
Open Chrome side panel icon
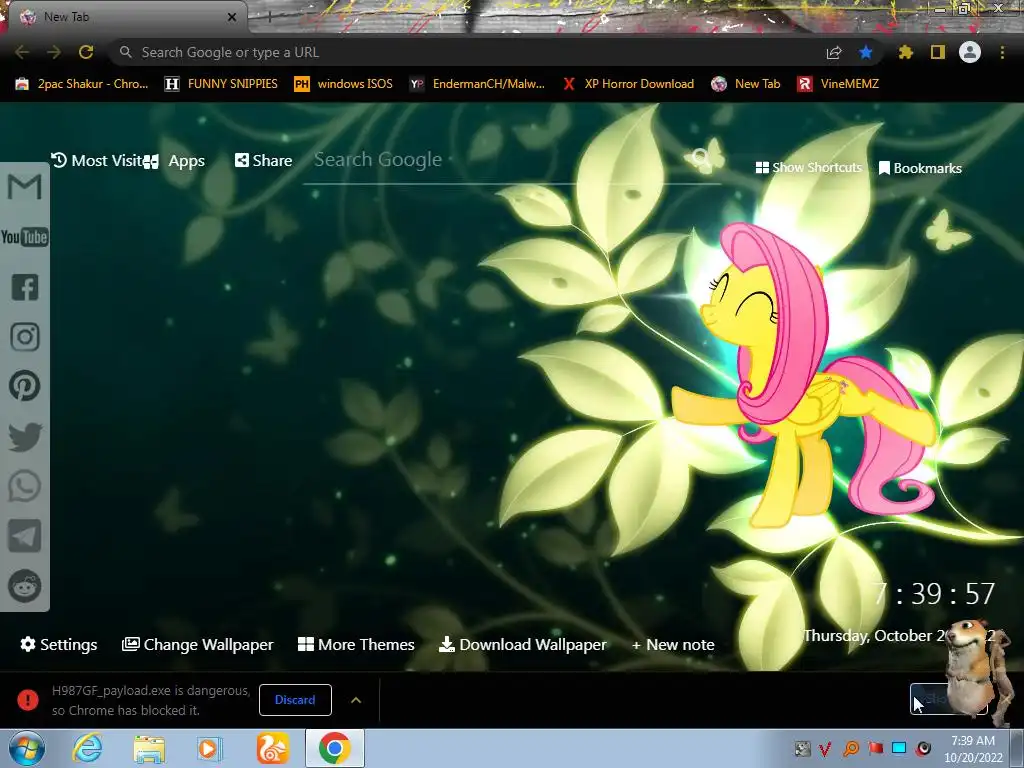[x=938, y=52]
